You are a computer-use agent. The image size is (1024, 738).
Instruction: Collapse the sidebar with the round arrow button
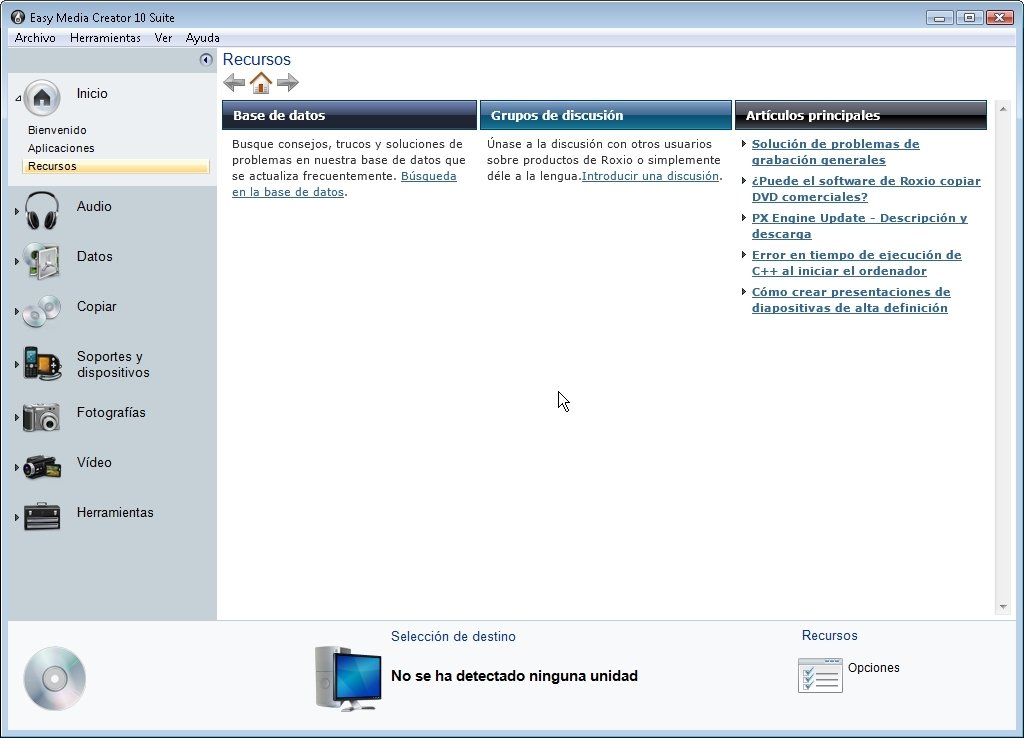[x=206, y=60]
